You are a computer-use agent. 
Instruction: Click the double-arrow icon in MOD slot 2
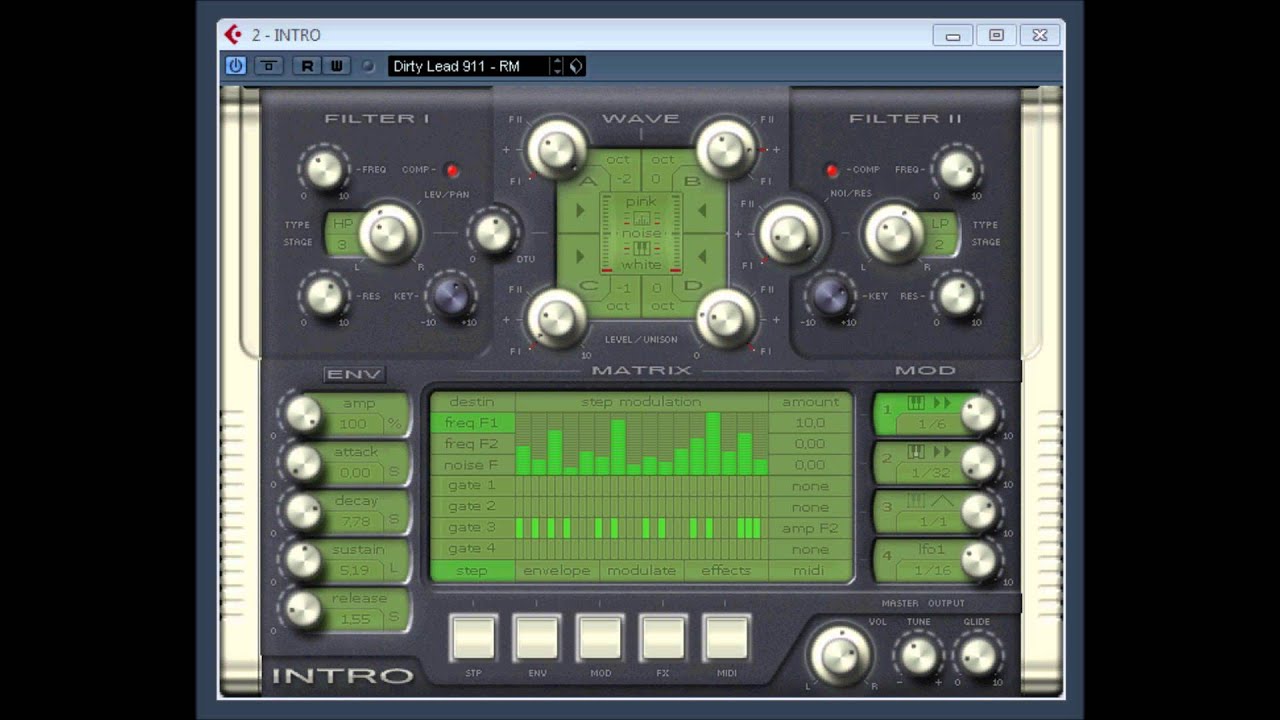tap(942, 452)
